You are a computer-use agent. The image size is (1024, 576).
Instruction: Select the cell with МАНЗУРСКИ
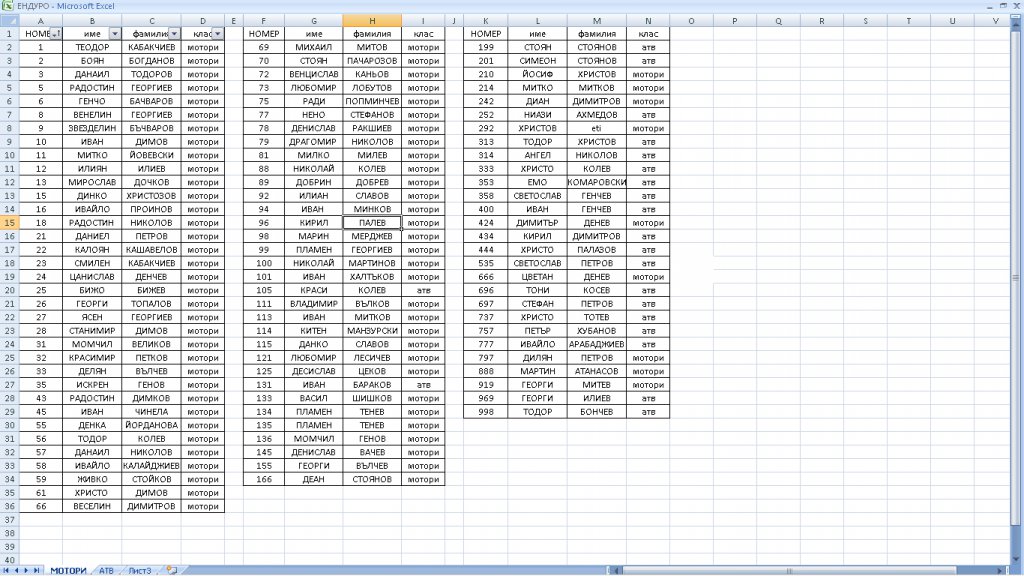click(372, 331)
